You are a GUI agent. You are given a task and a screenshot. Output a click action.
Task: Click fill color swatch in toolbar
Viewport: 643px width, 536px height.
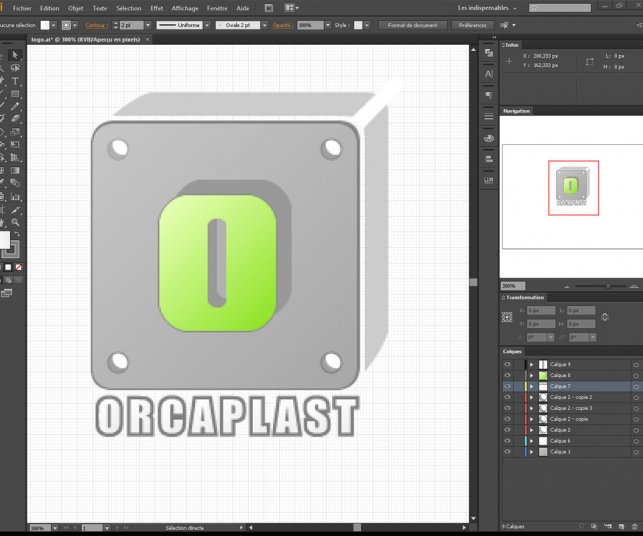coord(4,240)
